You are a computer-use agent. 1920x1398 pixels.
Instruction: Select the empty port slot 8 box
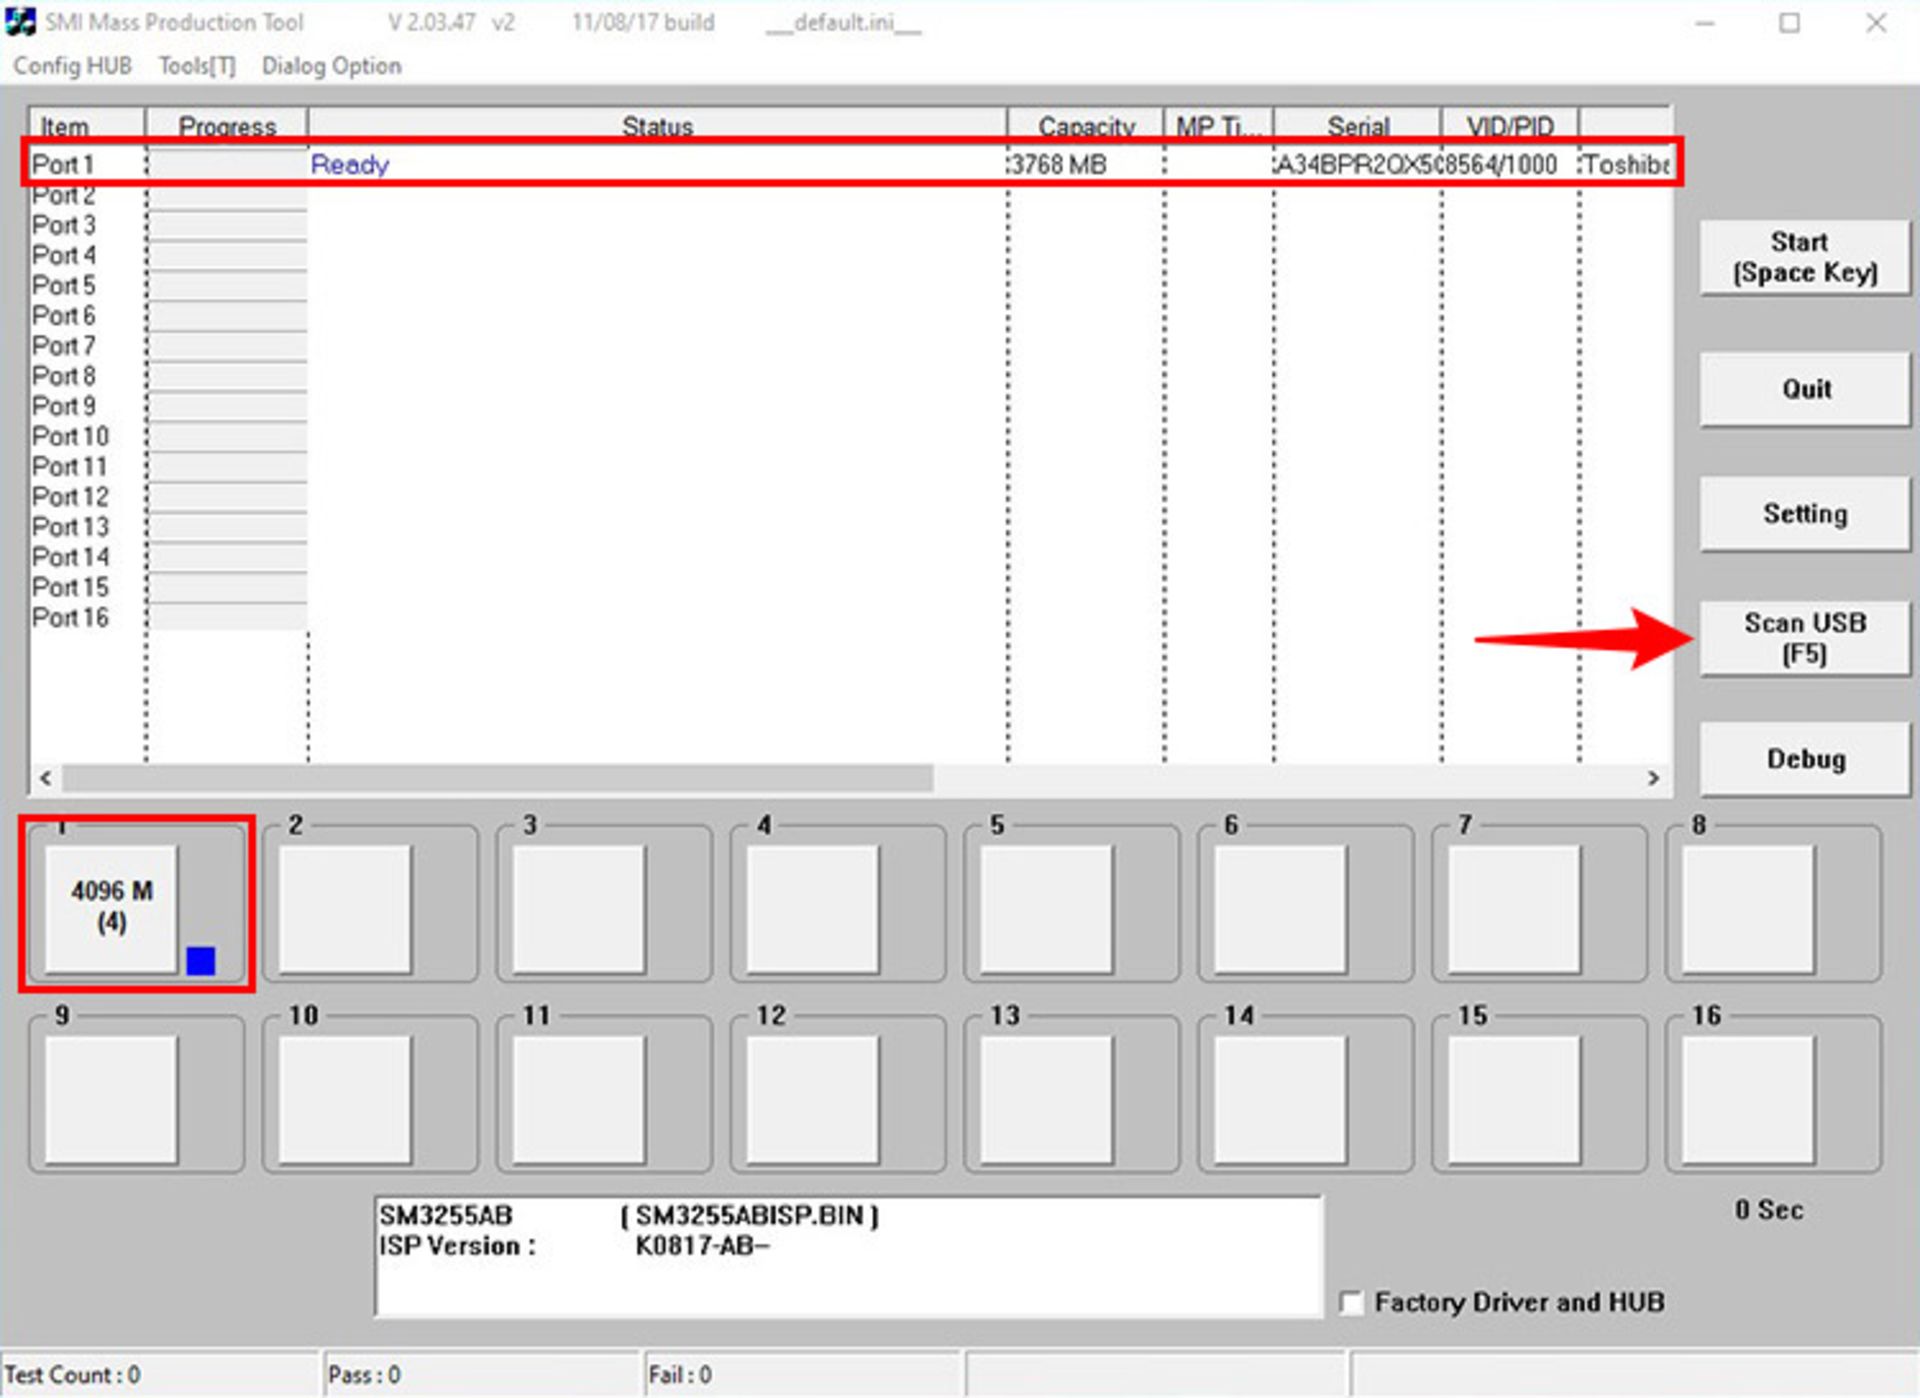point(1748,907)
